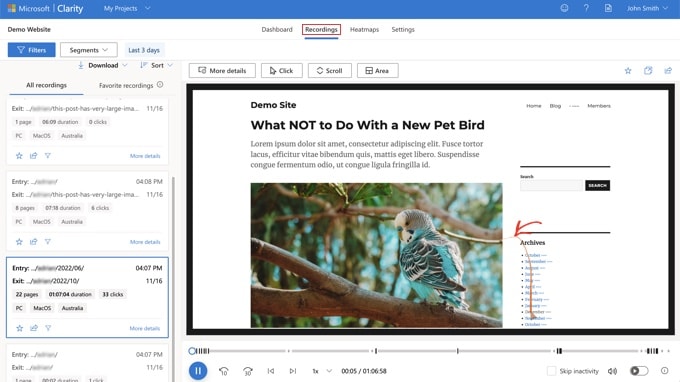Open the Filters button
Image resolution: width=680 pixels, height=382 pixels.
(x=32, y=50)
